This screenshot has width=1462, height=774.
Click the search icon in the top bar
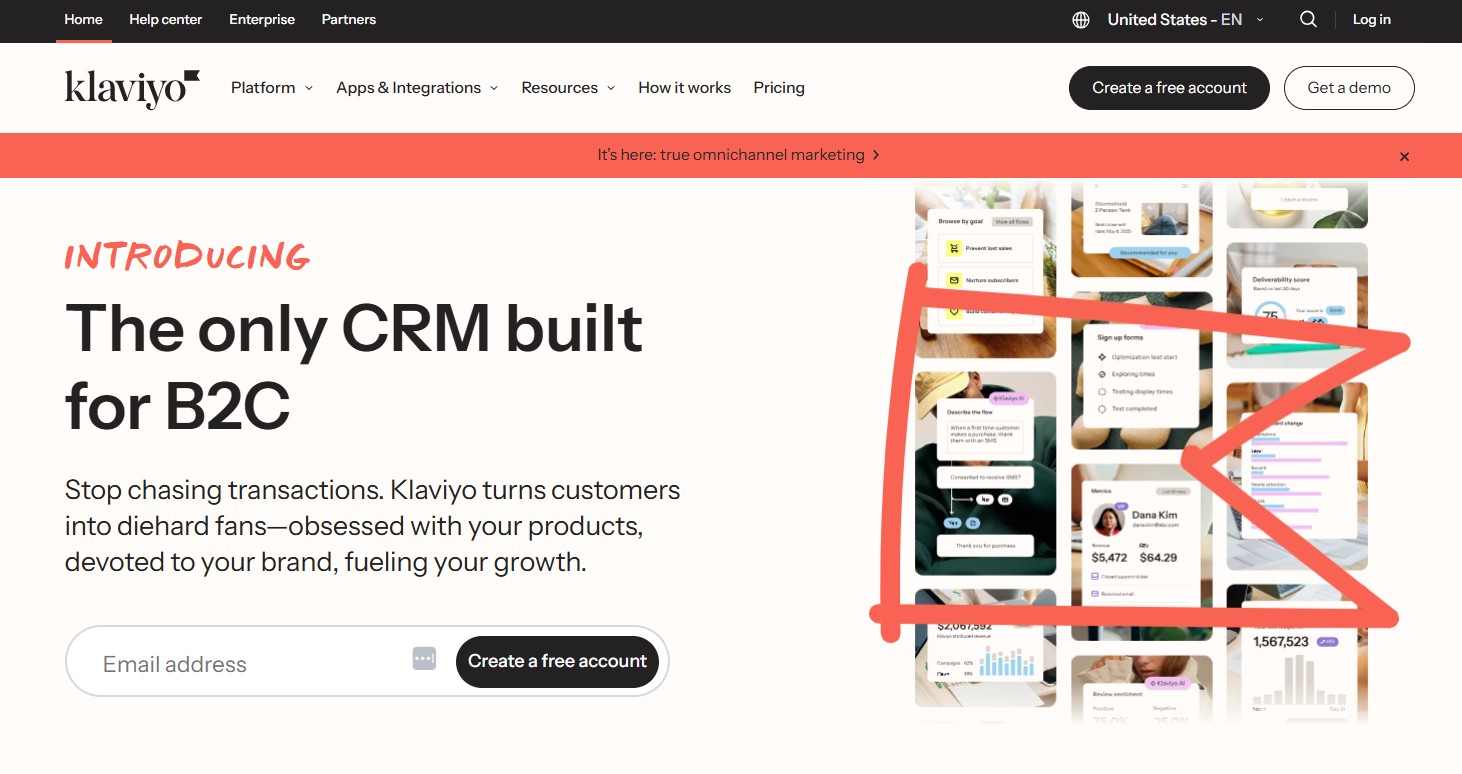click(1308, 19)
